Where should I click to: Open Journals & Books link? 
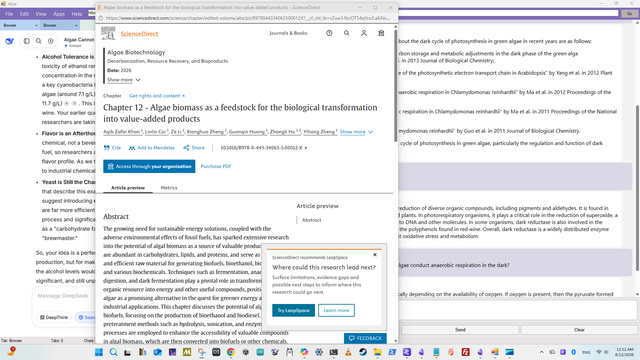tap(288, 33)
